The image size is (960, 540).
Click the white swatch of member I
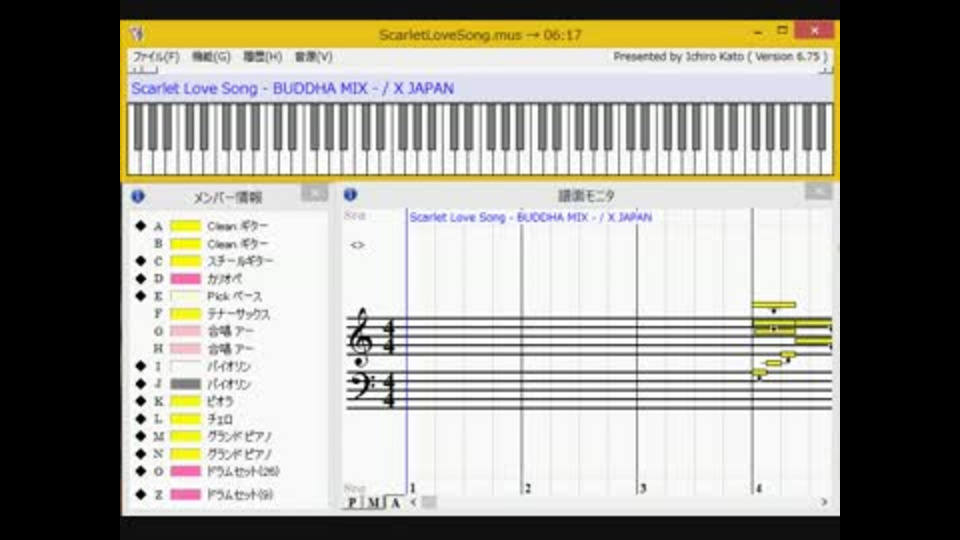[186, 367]
